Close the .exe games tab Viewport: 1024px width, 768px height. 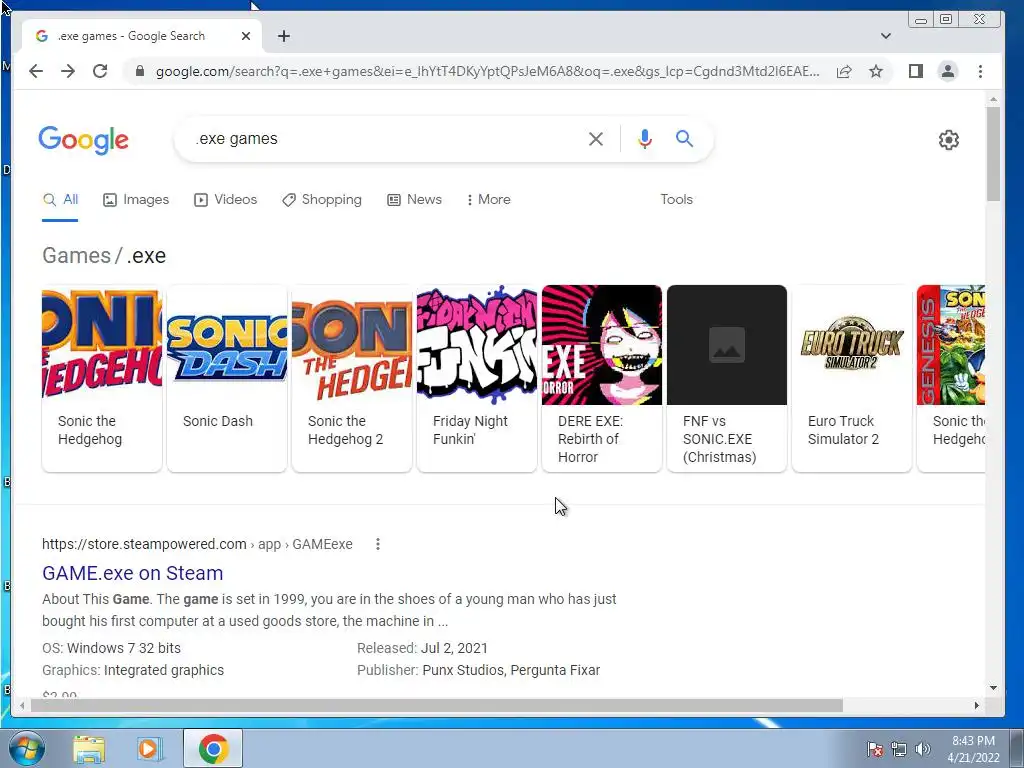pyautogui.click(x=246, y=36)
